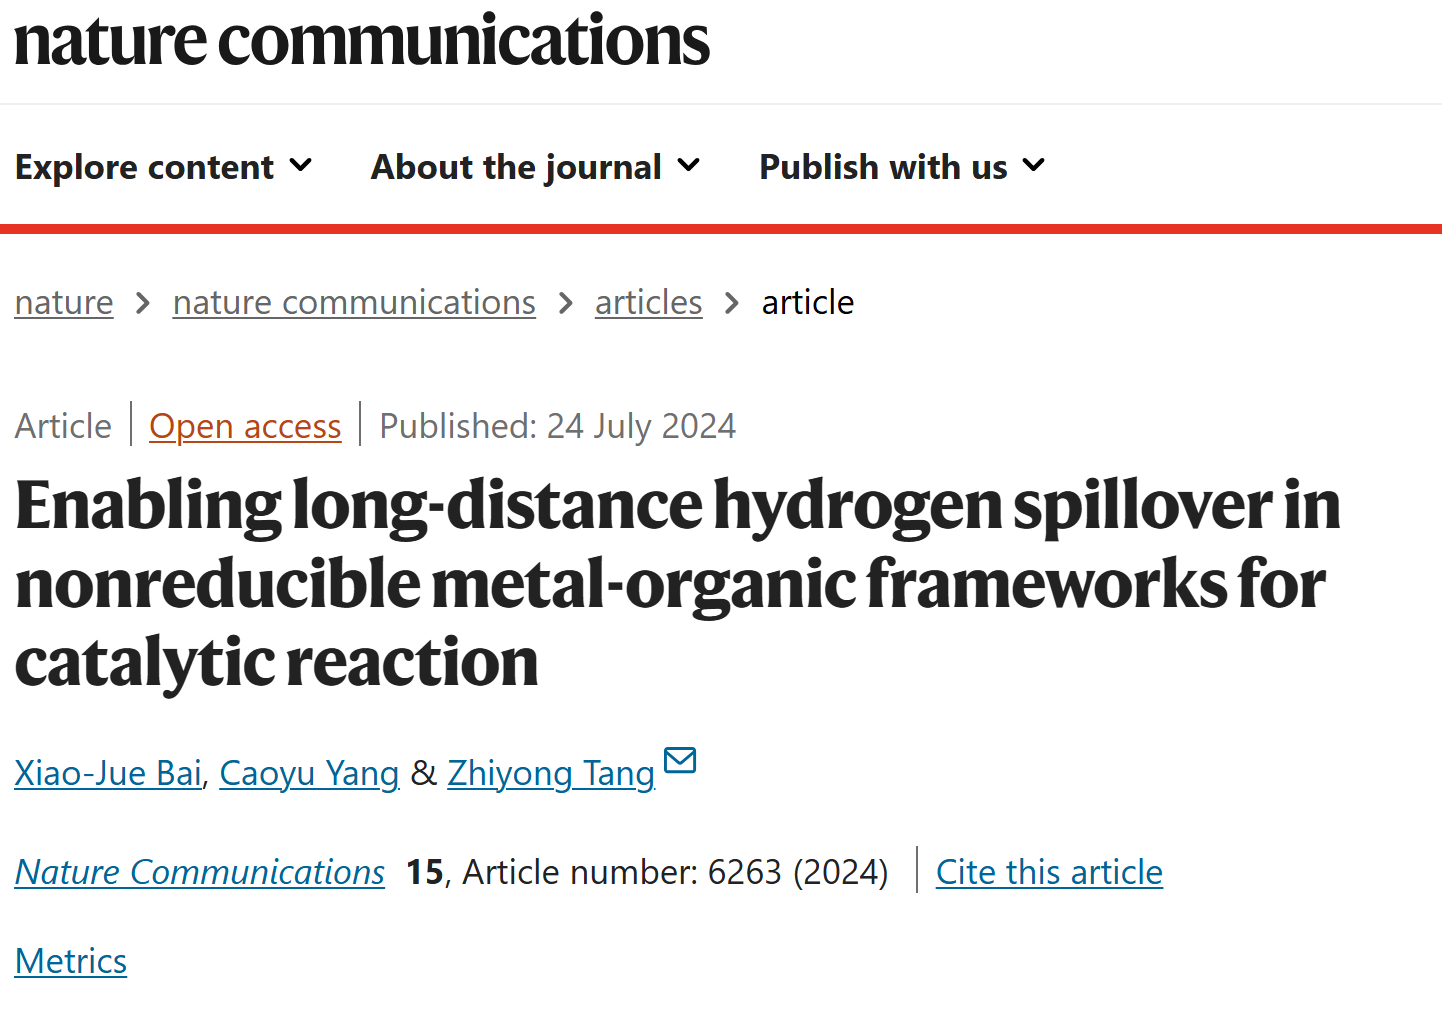Click chevron arrow beside Publish with us
This screenshot has height=1014, width=1442.
tap(1034, 165)
